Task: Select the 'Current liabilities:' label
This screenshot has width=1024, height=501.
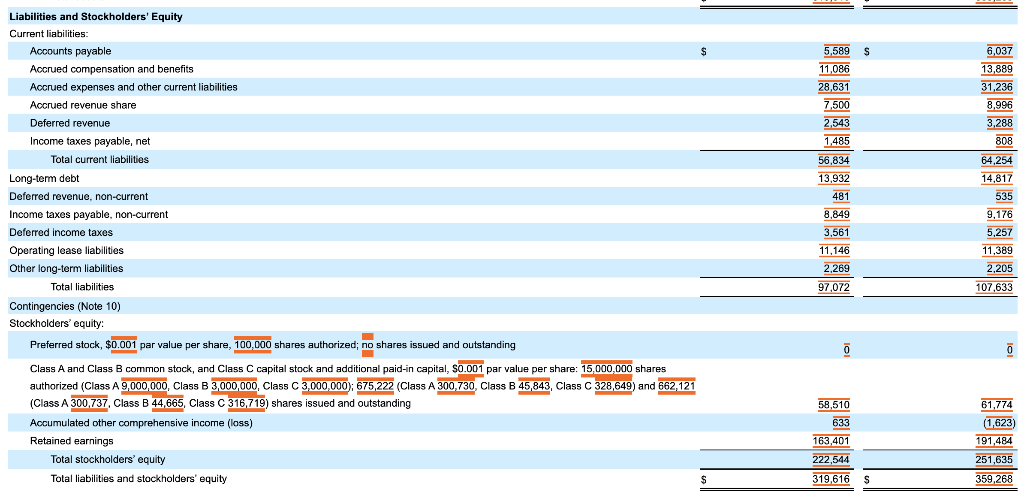Action: pos(49,33)
